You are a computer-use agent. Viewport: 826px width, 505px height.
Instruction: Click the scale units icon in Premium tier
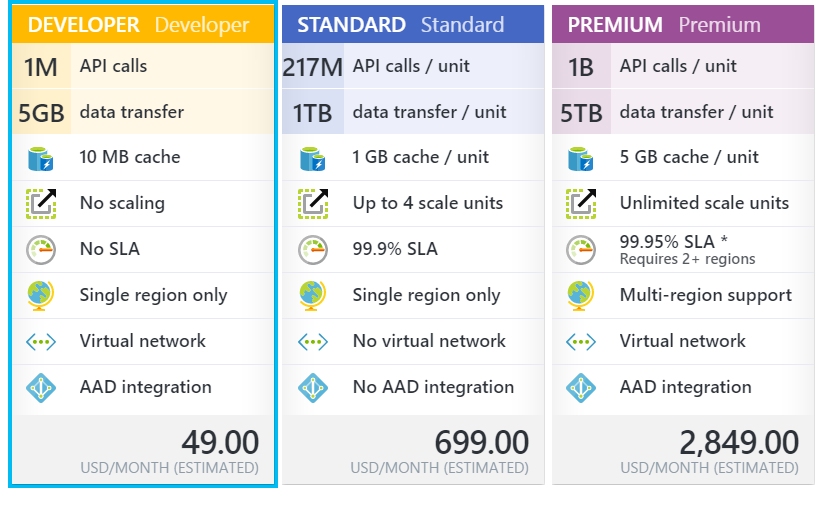tap(581, 203)
